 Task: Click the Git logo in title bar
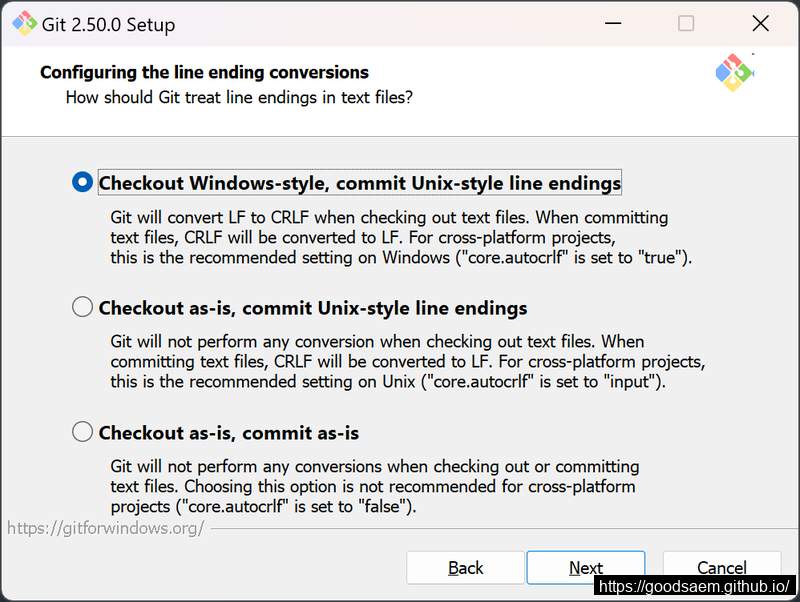[x=24, y=23]
